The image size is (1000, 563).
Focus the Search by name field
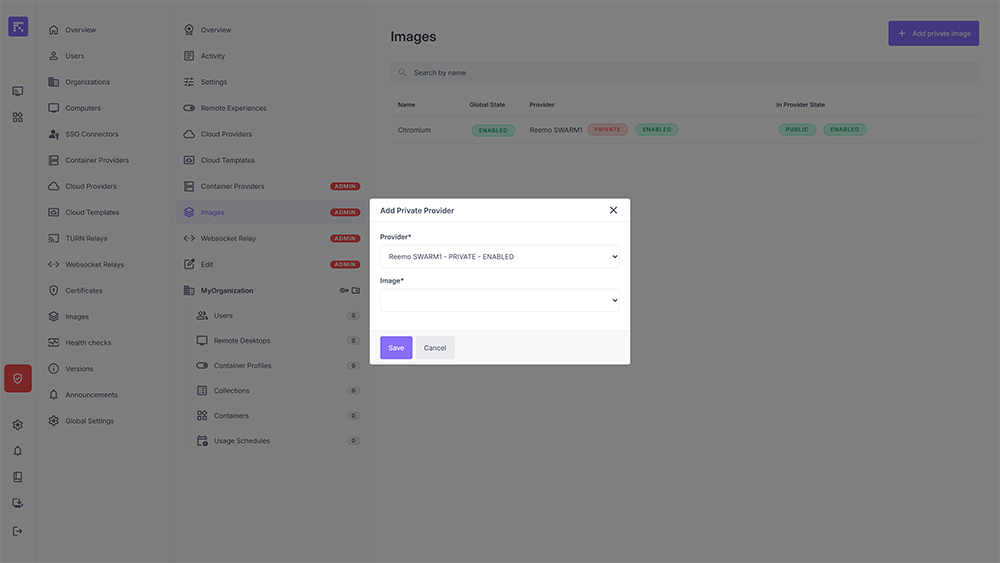[684, 73]
